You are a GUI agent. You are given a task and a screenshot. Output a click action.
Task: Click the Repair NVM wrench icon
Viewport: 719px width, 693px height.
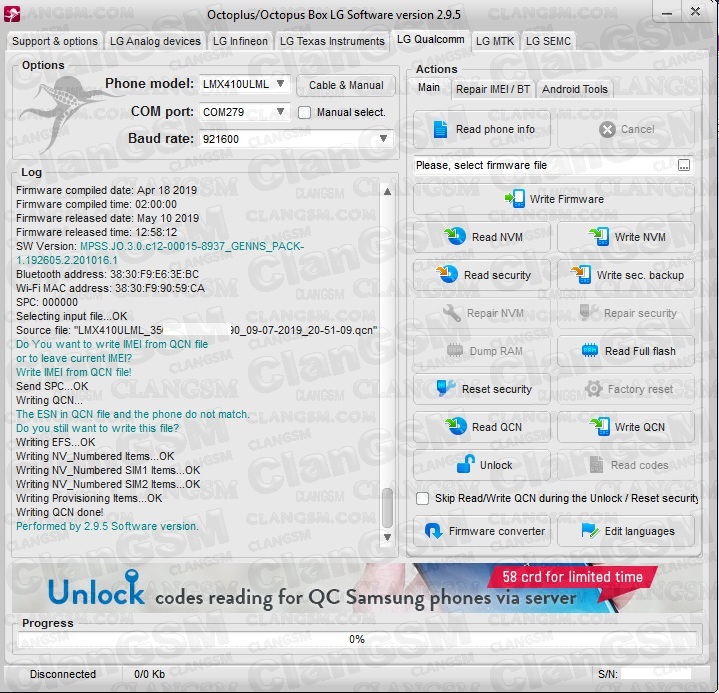(x=452, y=313)
